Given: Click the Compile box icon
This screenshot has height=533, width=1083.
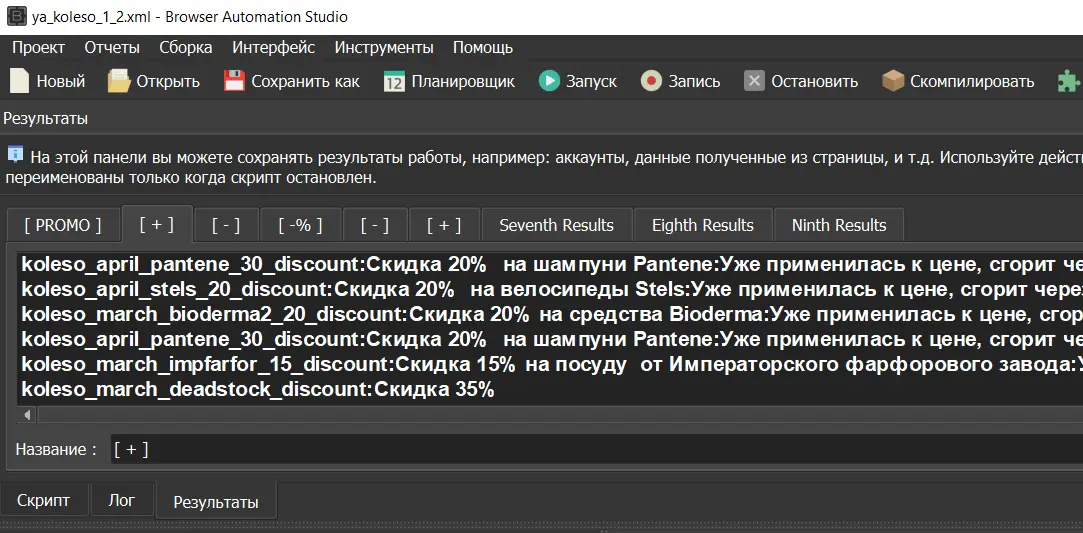Looking at the screenshot, I should pyautogui.click(x=893, y=81).
